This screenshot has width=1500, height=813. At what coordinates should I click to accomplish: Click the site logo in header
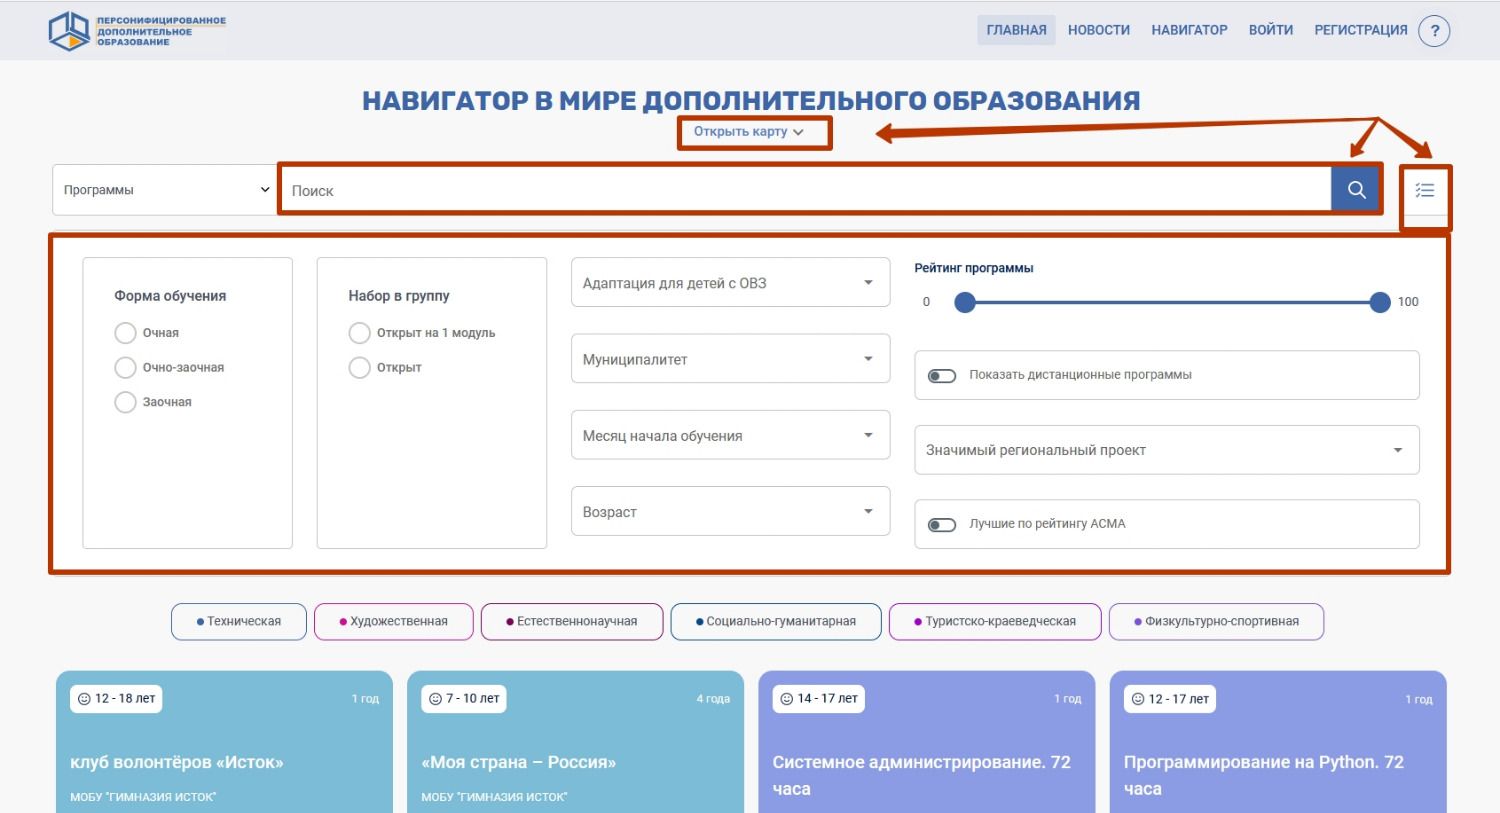coord(137,31)
